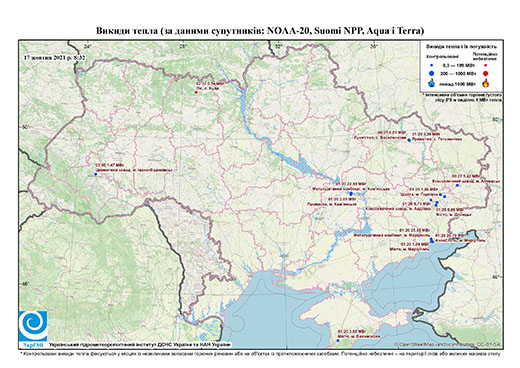
Task: Click the blue marker near Ivano-Frankivsk
Action: click(x=95, y=174)
